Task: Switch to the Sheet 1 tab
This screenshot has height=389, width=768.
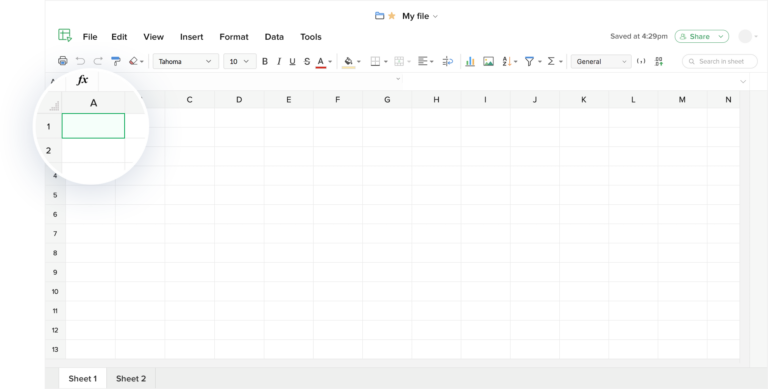Action: [x=83, y=378]
